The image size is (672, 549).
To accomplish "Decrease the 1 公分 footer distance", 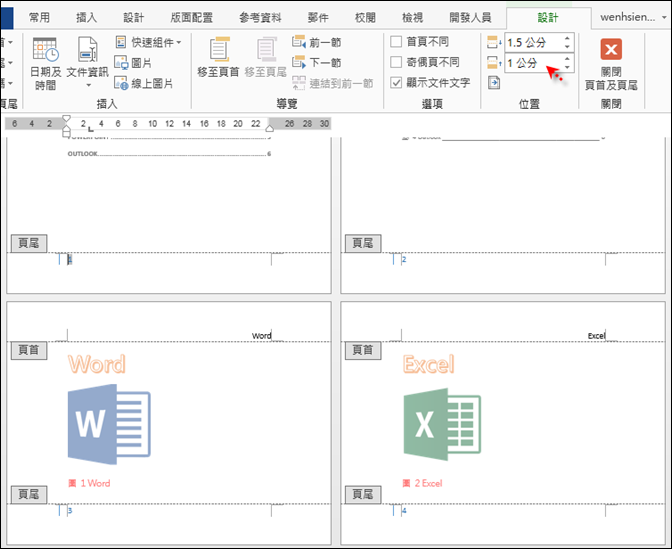I will click(567, 67).
